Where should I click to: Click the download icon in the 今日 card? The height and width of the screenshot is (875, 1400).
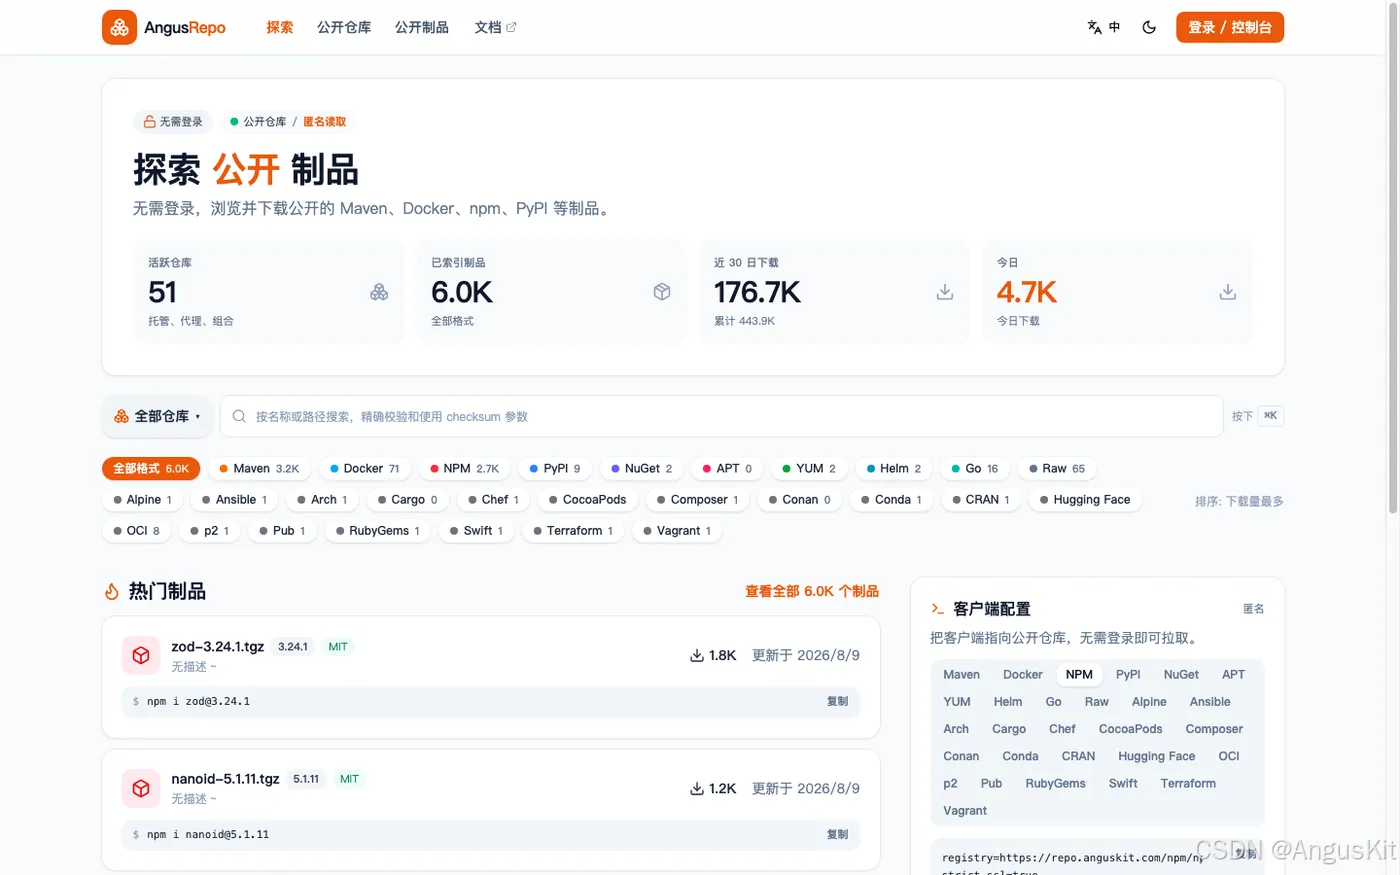click(1228, 292)
